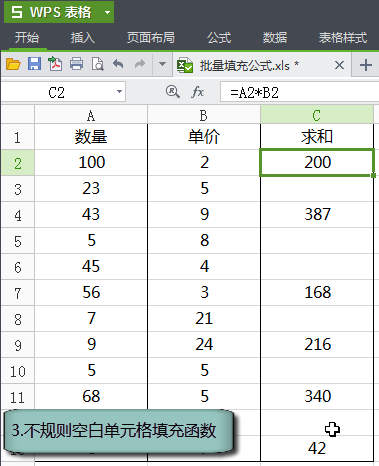Select cell B5 with value 8
The width and height of the screenshot is (379, 466).
pyautogui.click(x=204, y=241)
